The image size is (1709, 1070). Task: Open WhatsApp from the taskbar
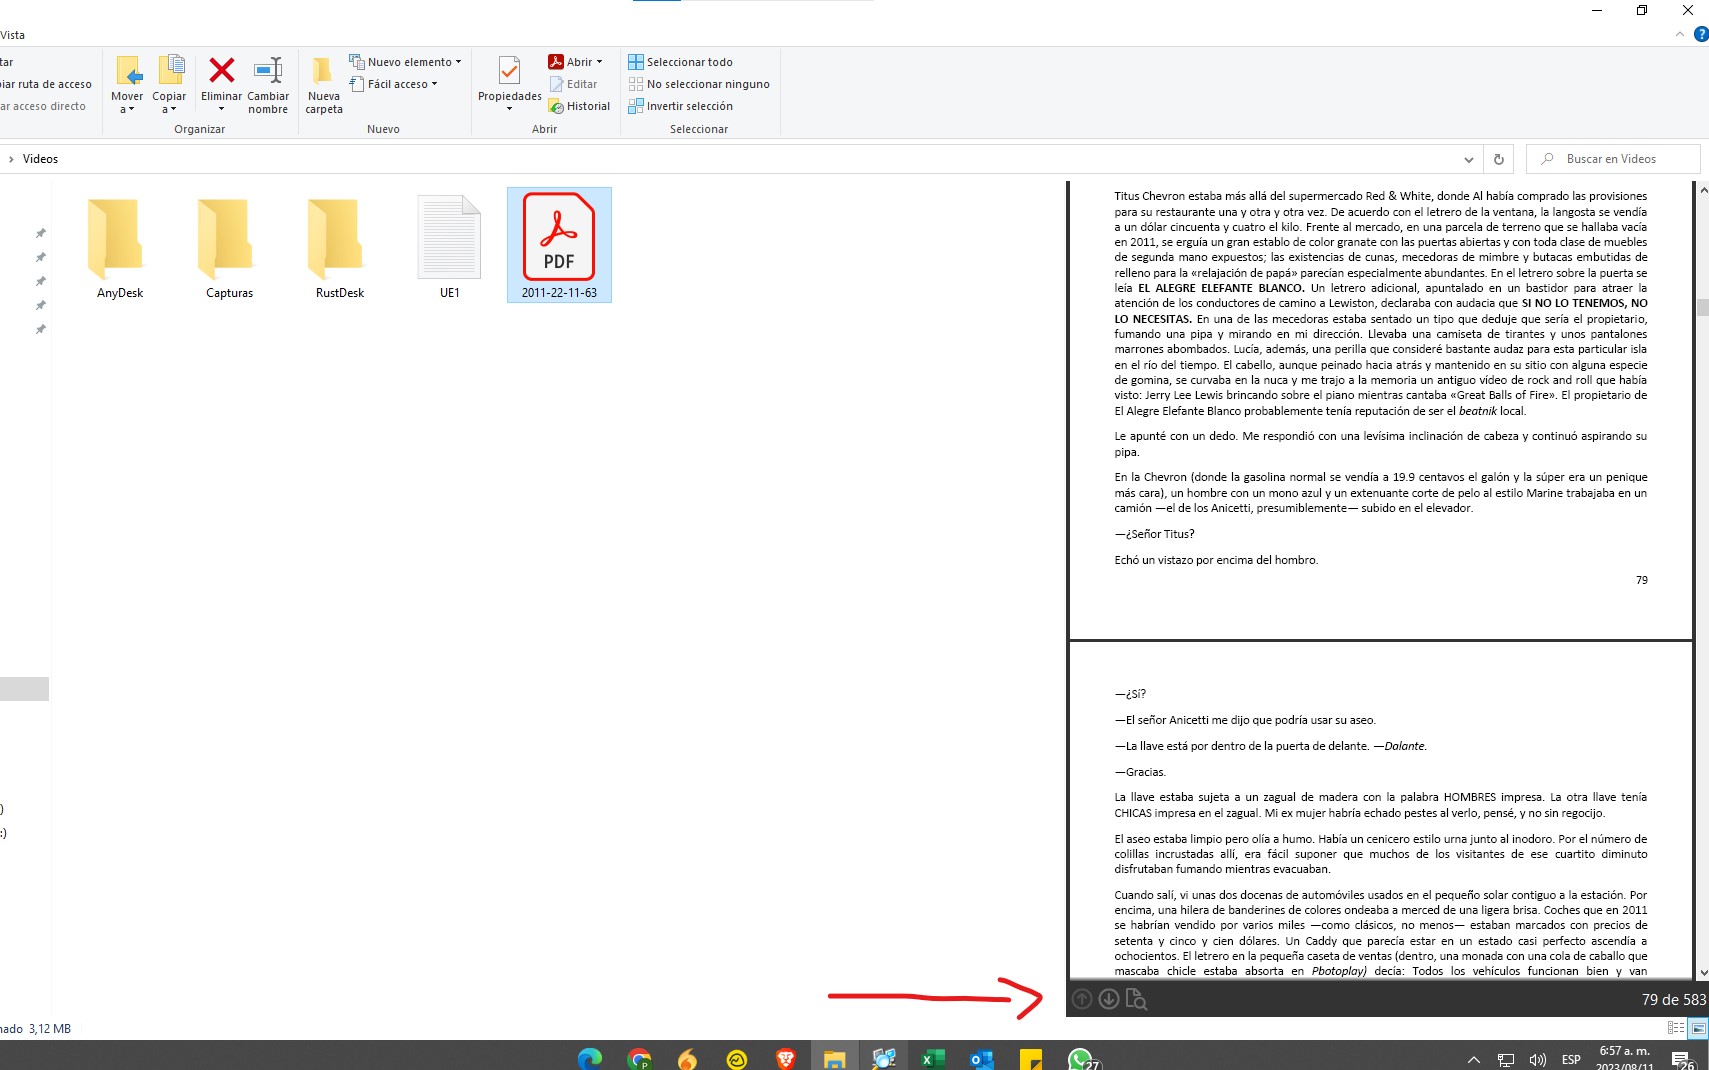(1082, 1057)
